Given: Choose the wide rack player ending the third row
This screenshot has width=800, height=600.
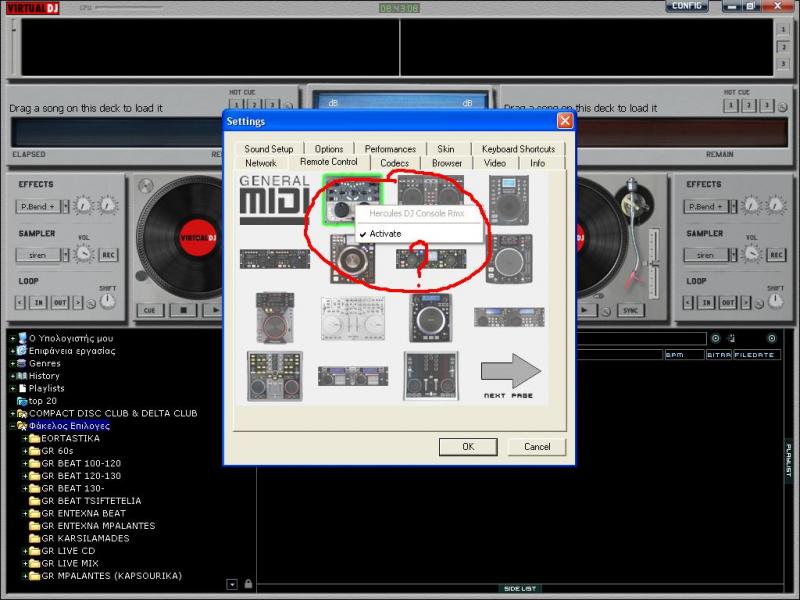Looking at the screenshot, I should tap(509, 317).
